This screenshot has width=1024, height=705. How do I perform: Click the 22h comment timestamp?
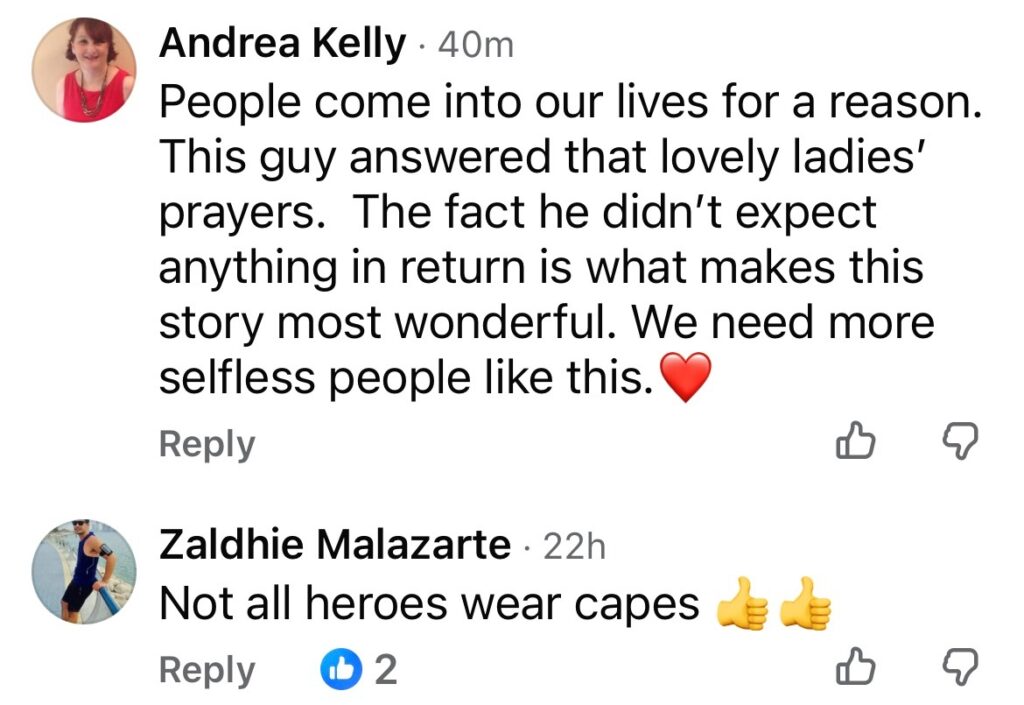click(573, 546)
